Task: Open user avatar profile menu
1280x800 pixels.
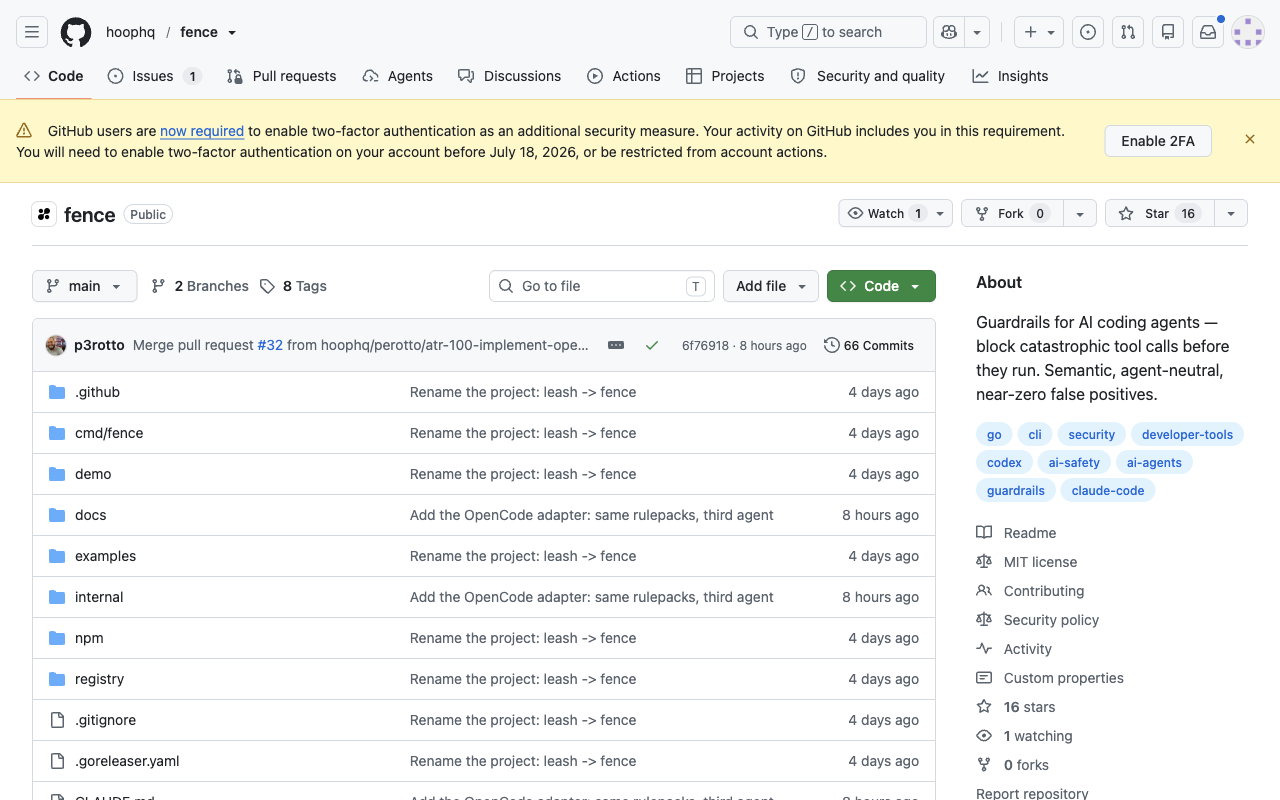Action: [x=1248, y=32]
